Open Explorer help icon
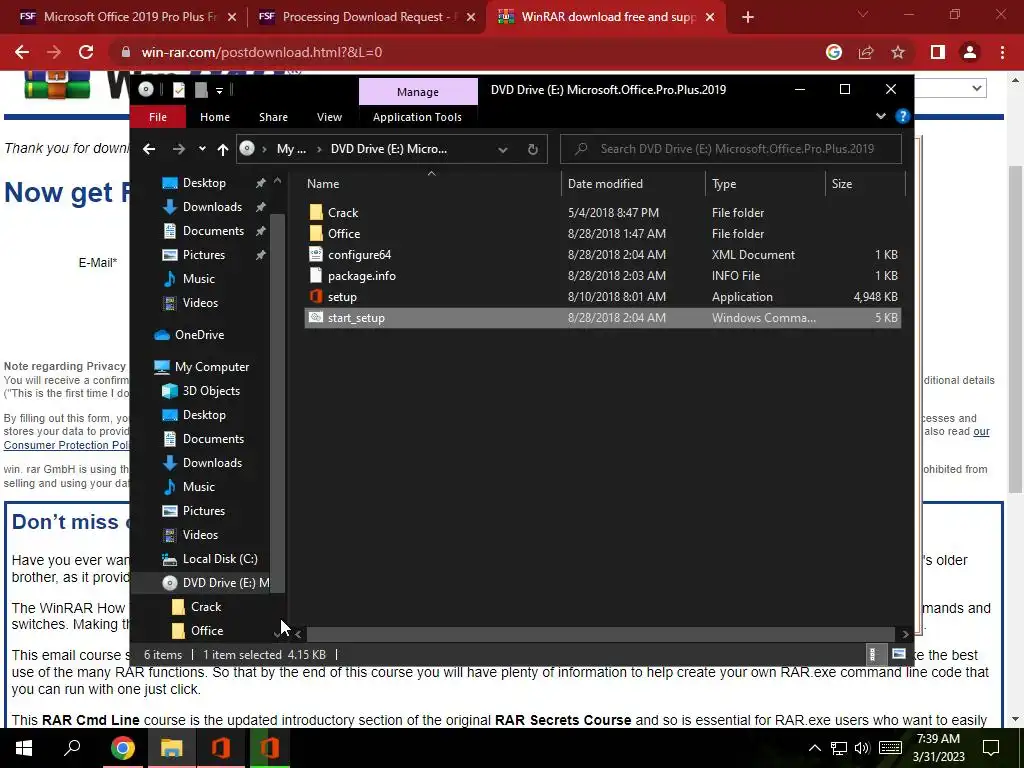The height and width of the screenshot is (768, 1024). (x=903, y=116)
